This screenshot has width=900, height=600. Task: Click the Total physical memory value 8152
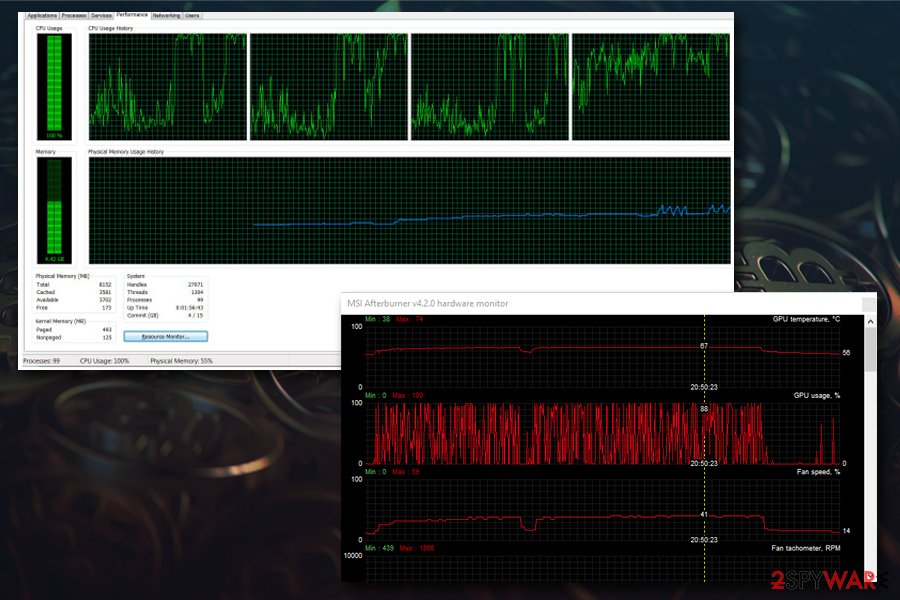[x=105, y=285]
